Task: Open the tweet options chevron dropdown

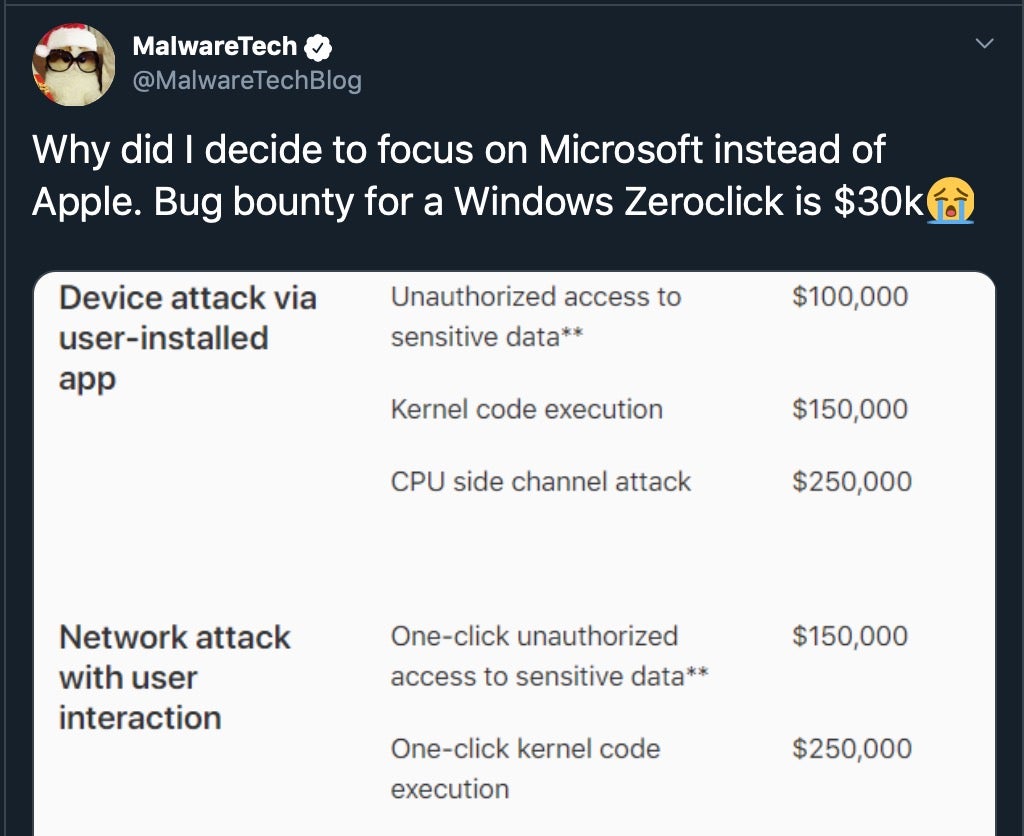Action: tap(985, 44)
